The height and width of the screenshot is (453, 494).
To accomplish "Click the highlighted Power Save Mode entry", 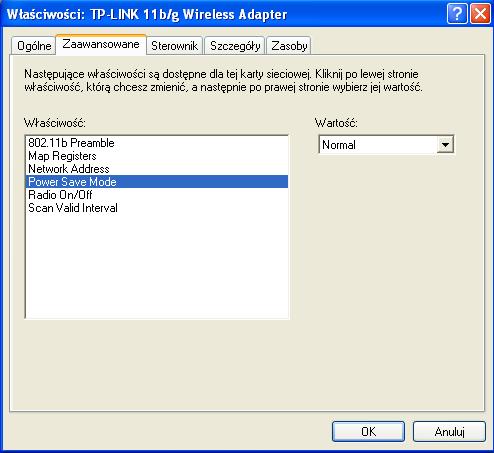I will 157,182.
